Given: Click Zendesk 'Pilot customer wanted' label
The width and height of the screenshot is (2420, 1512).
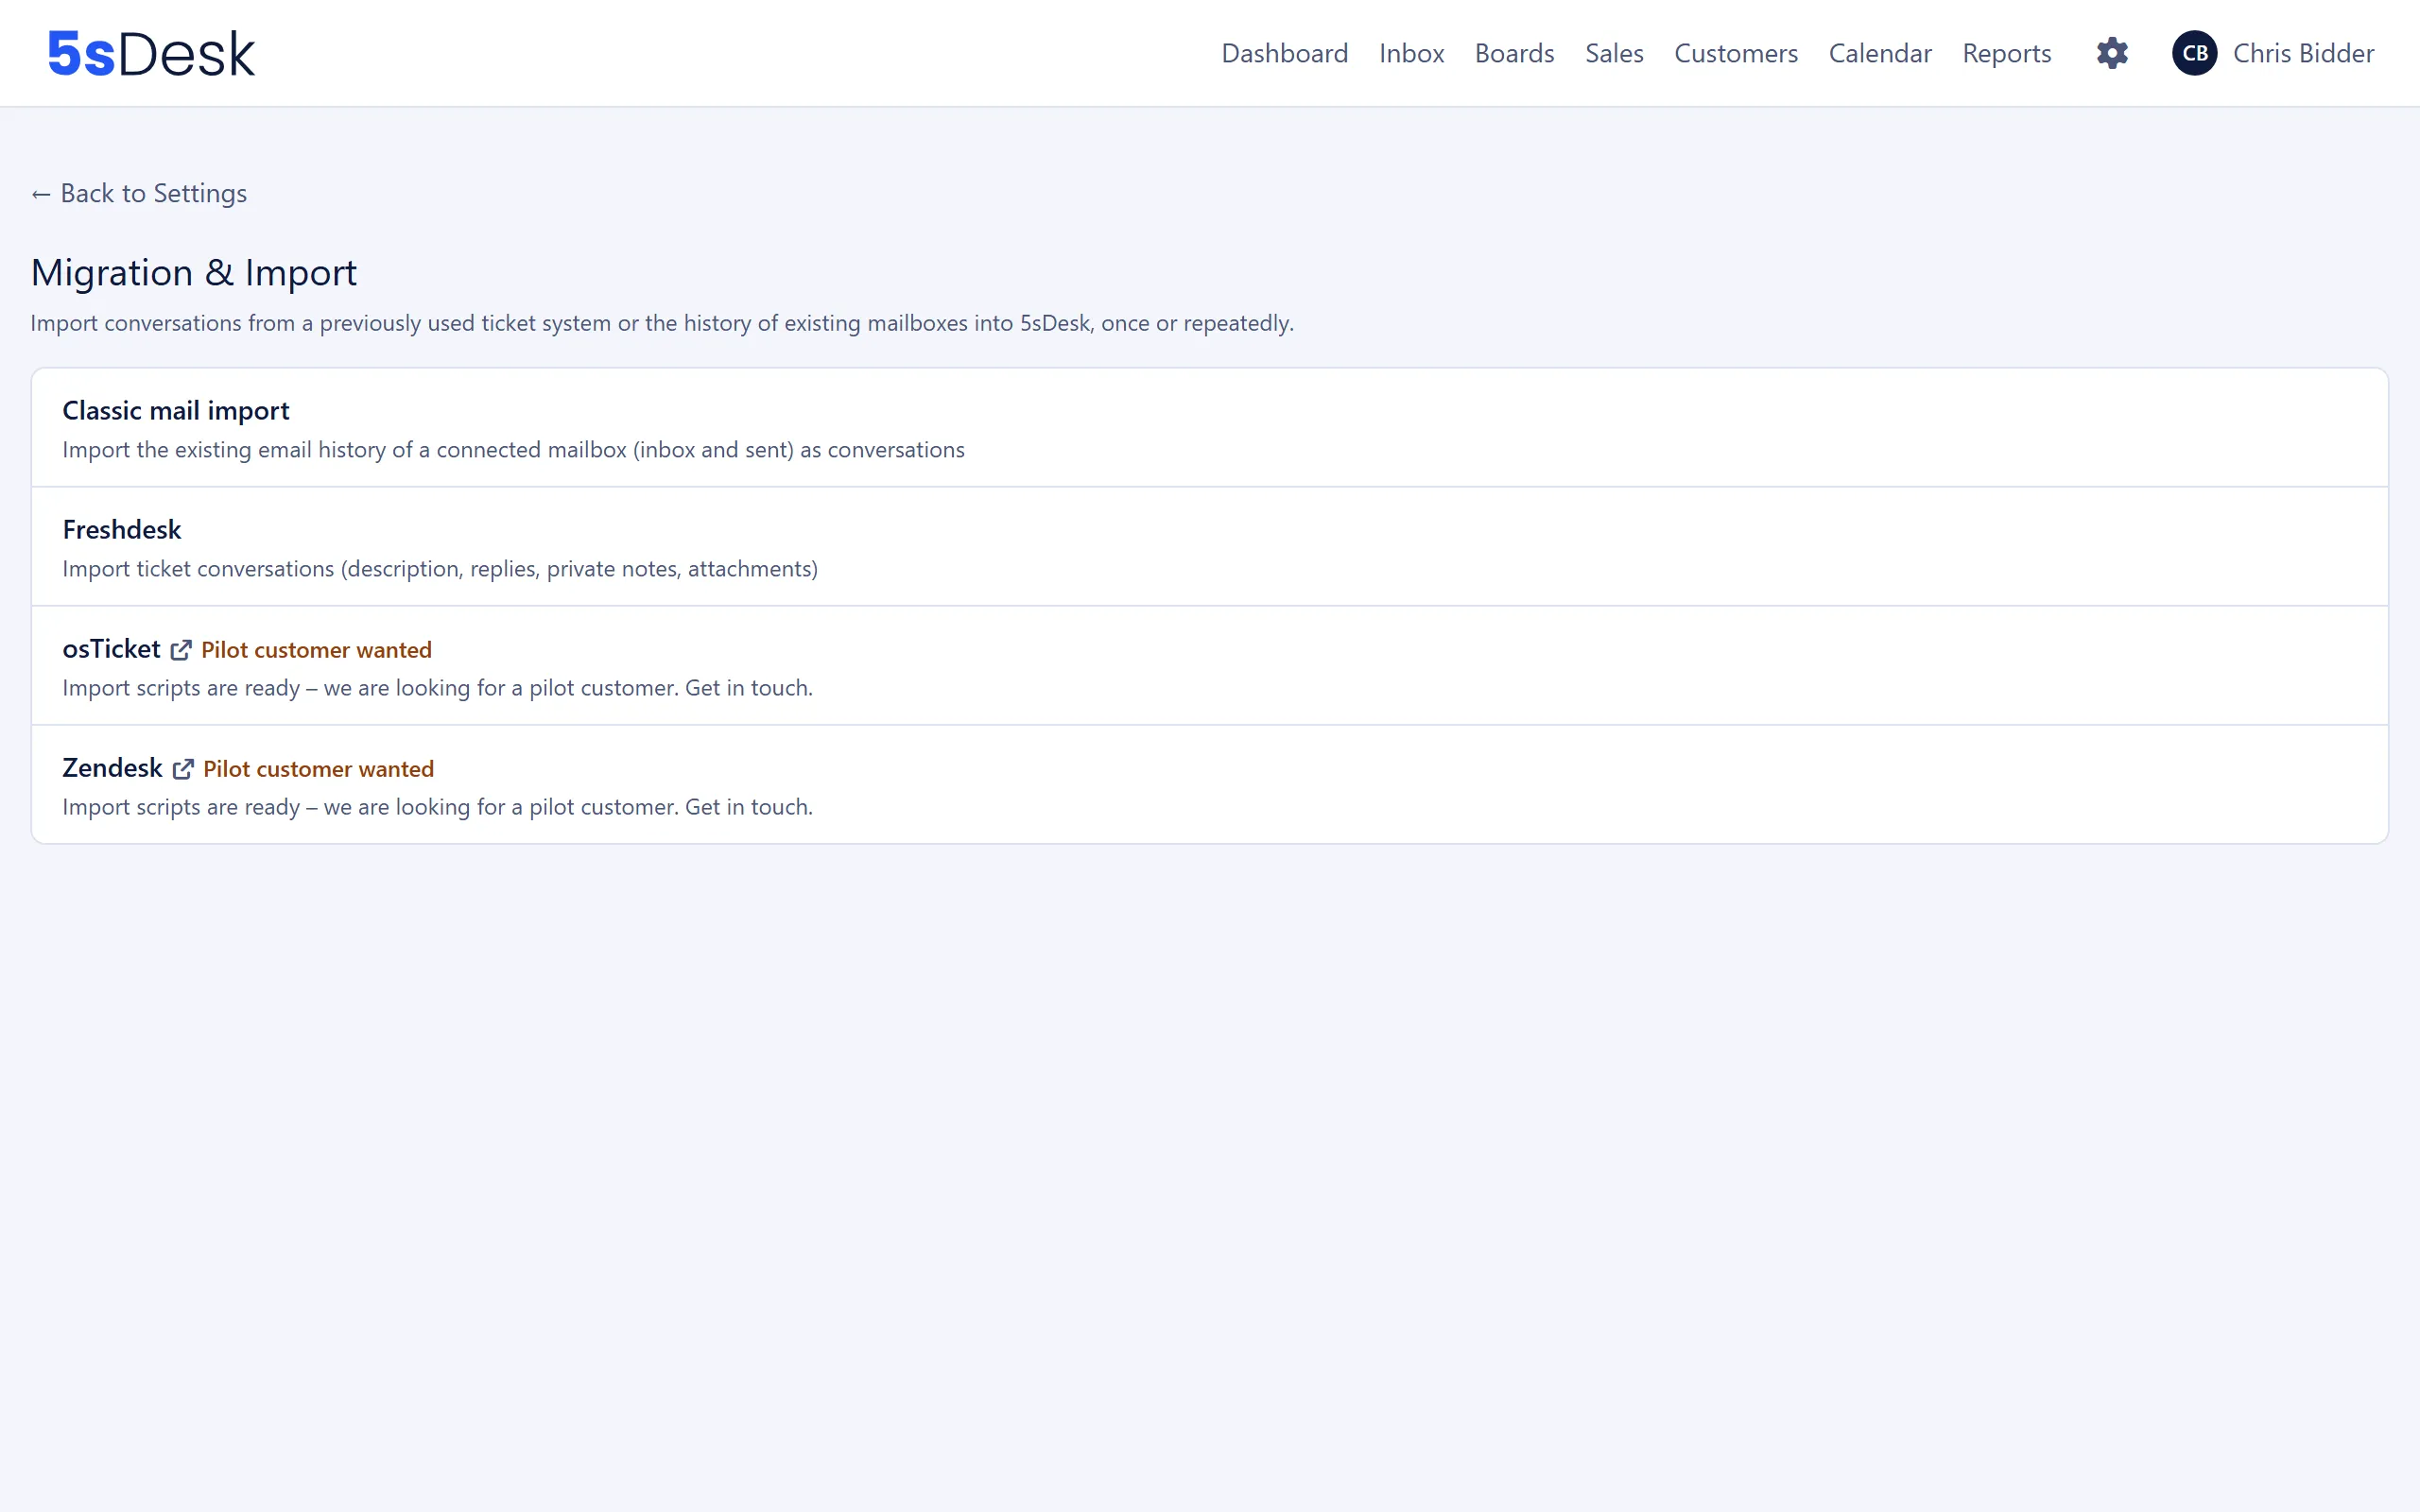Looking at the screenshot, I should click(318, 769).
